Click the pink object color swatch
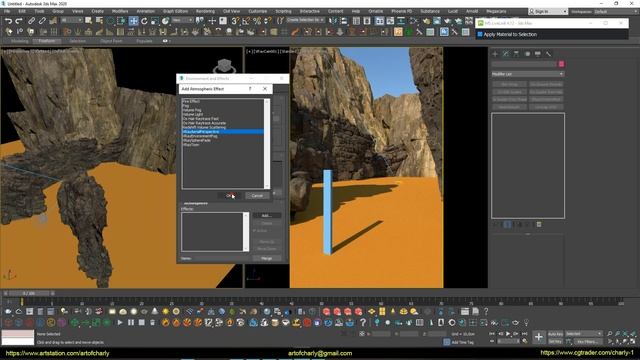 tap(561, 64)
